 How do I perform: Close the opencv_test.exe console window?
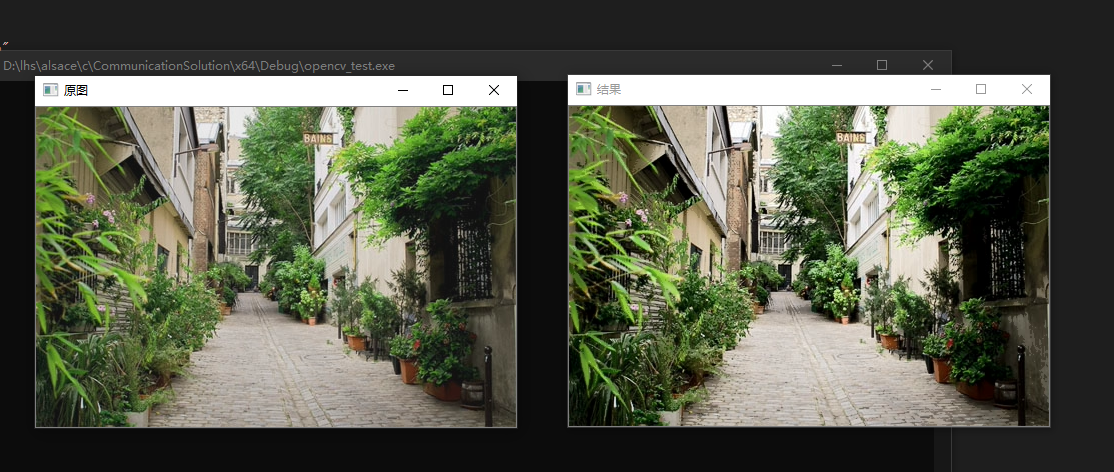(x=928, y=65)
